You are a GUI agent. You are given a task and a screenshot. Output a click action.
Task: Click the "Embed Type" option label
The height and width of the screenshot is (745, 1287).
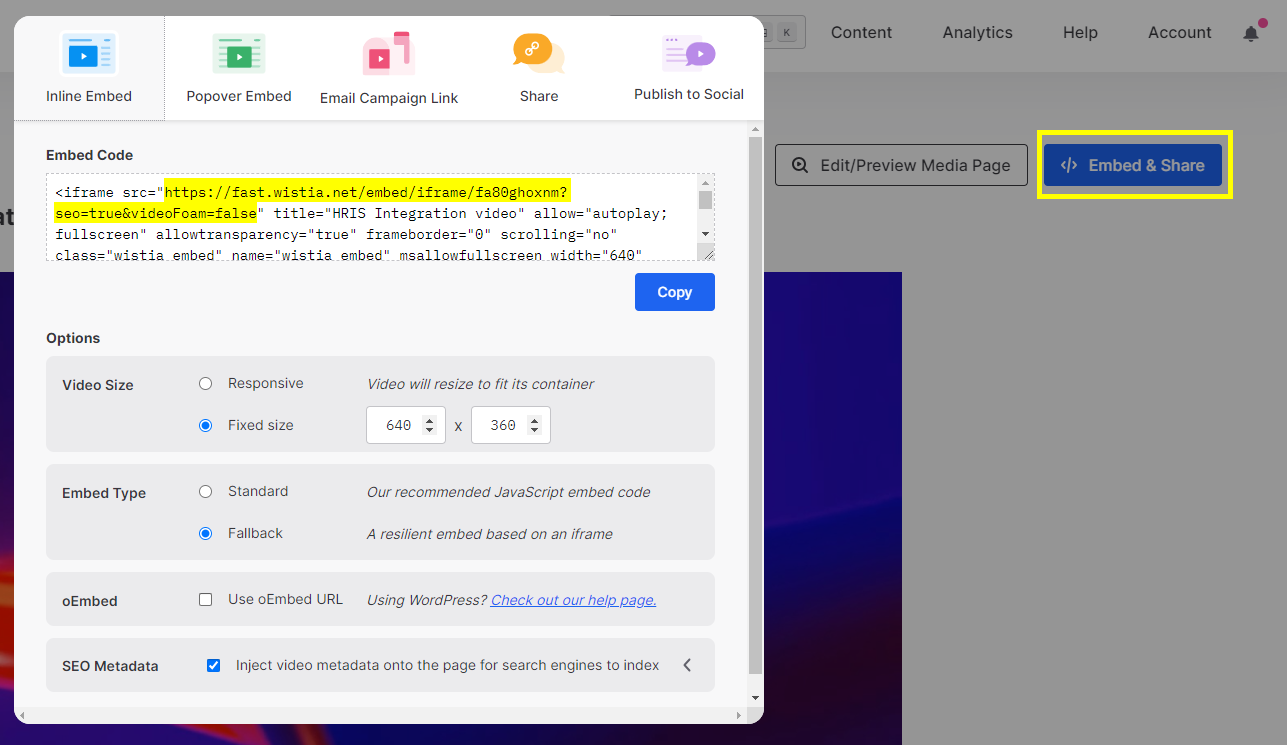tap(104, 493)
